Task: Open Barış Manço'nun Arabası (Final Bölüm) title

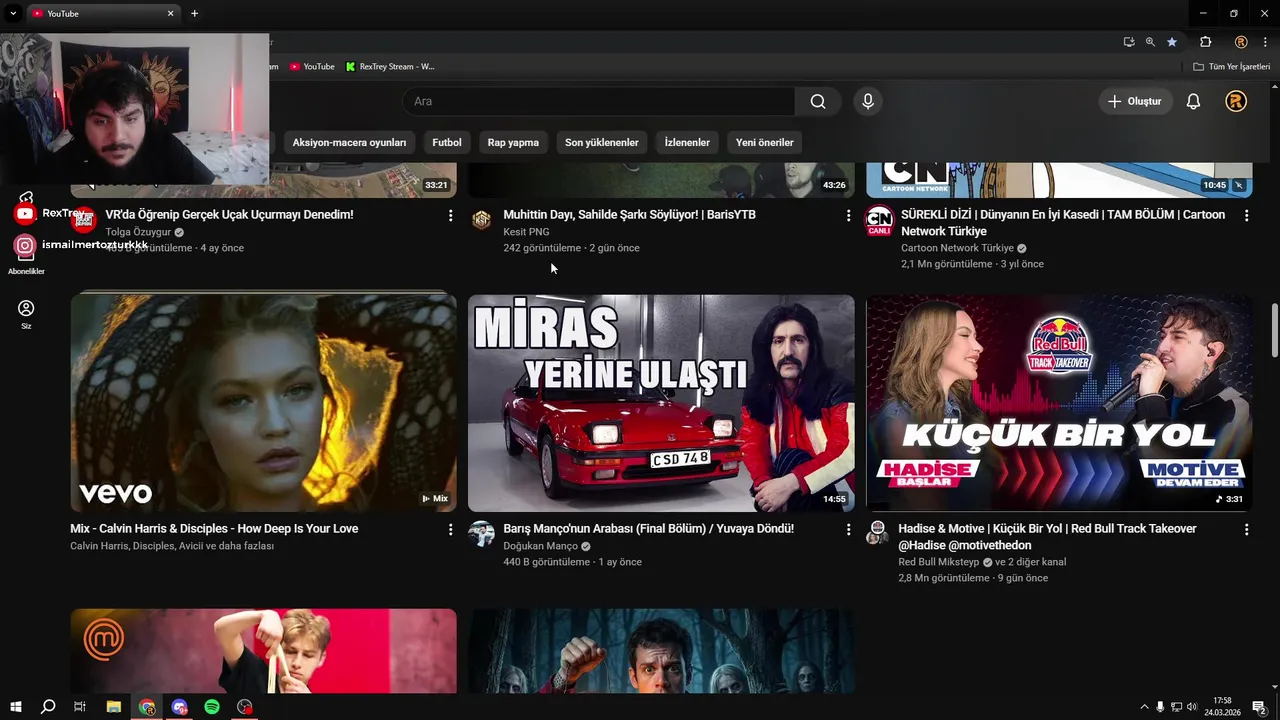Action: pos(648,529)
